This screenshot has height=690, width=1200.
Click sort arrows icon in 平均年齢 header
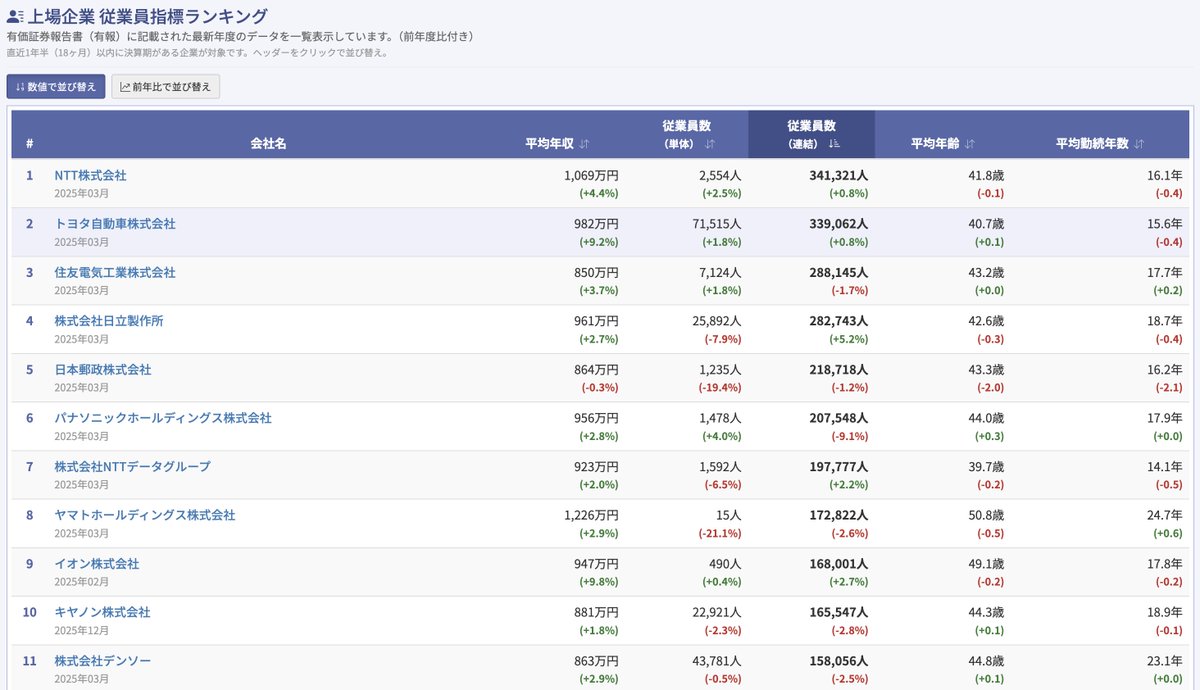point(969,144)
